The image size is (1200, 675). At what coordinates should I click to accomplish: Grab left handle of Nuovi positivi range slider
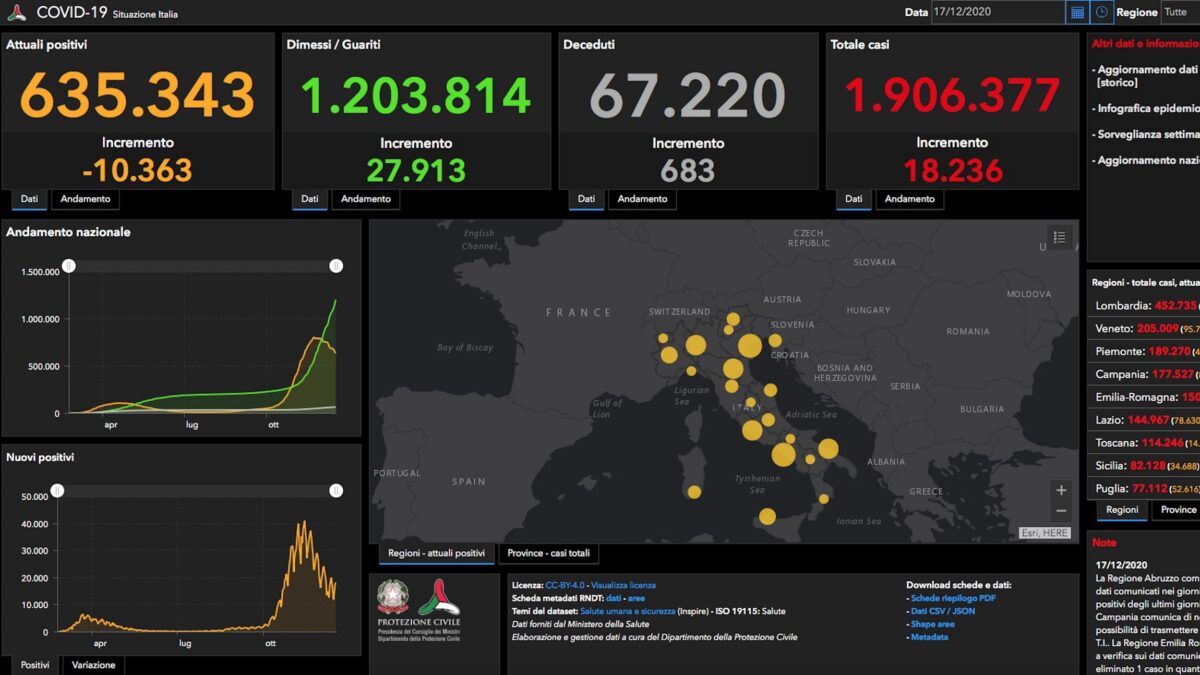tap(58, 491)
